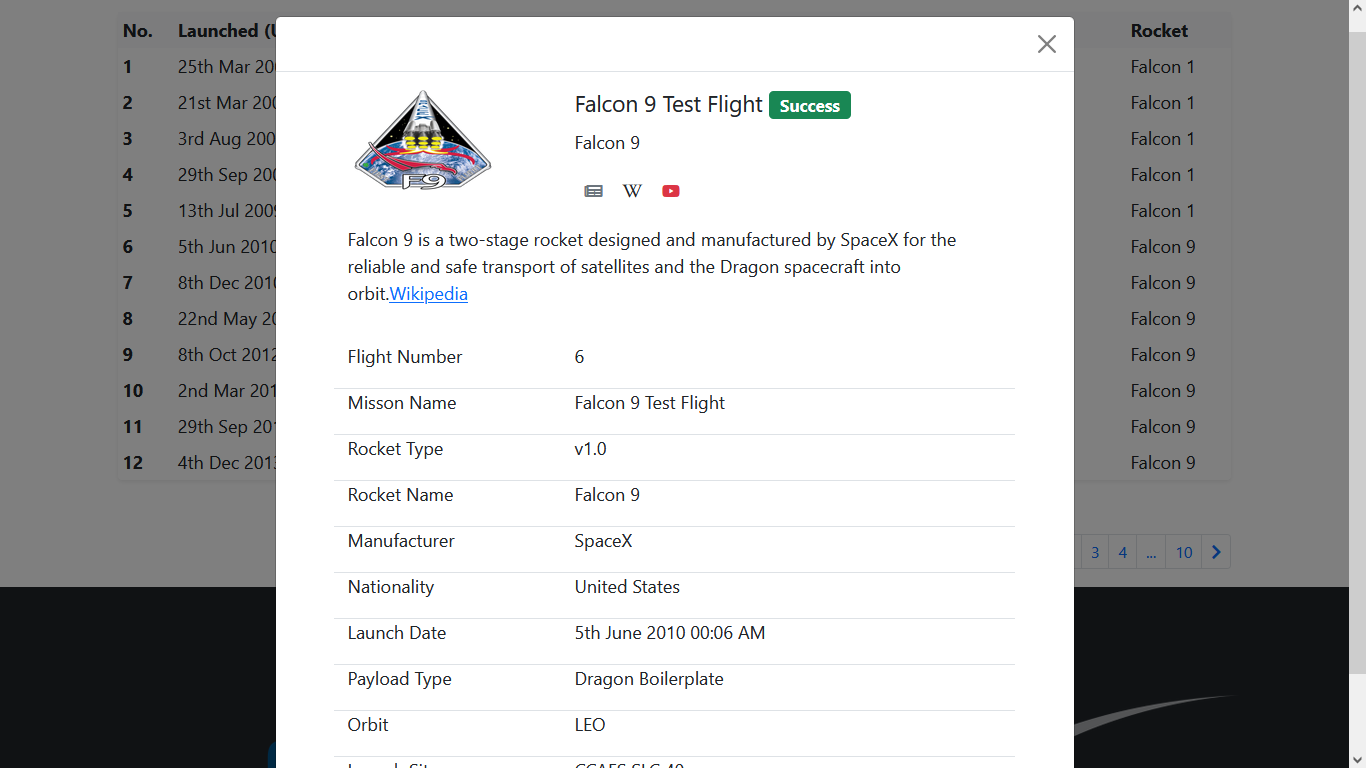
Task: Close the Falcon 9 Test Flight dialog
Action: (1046, 44)
